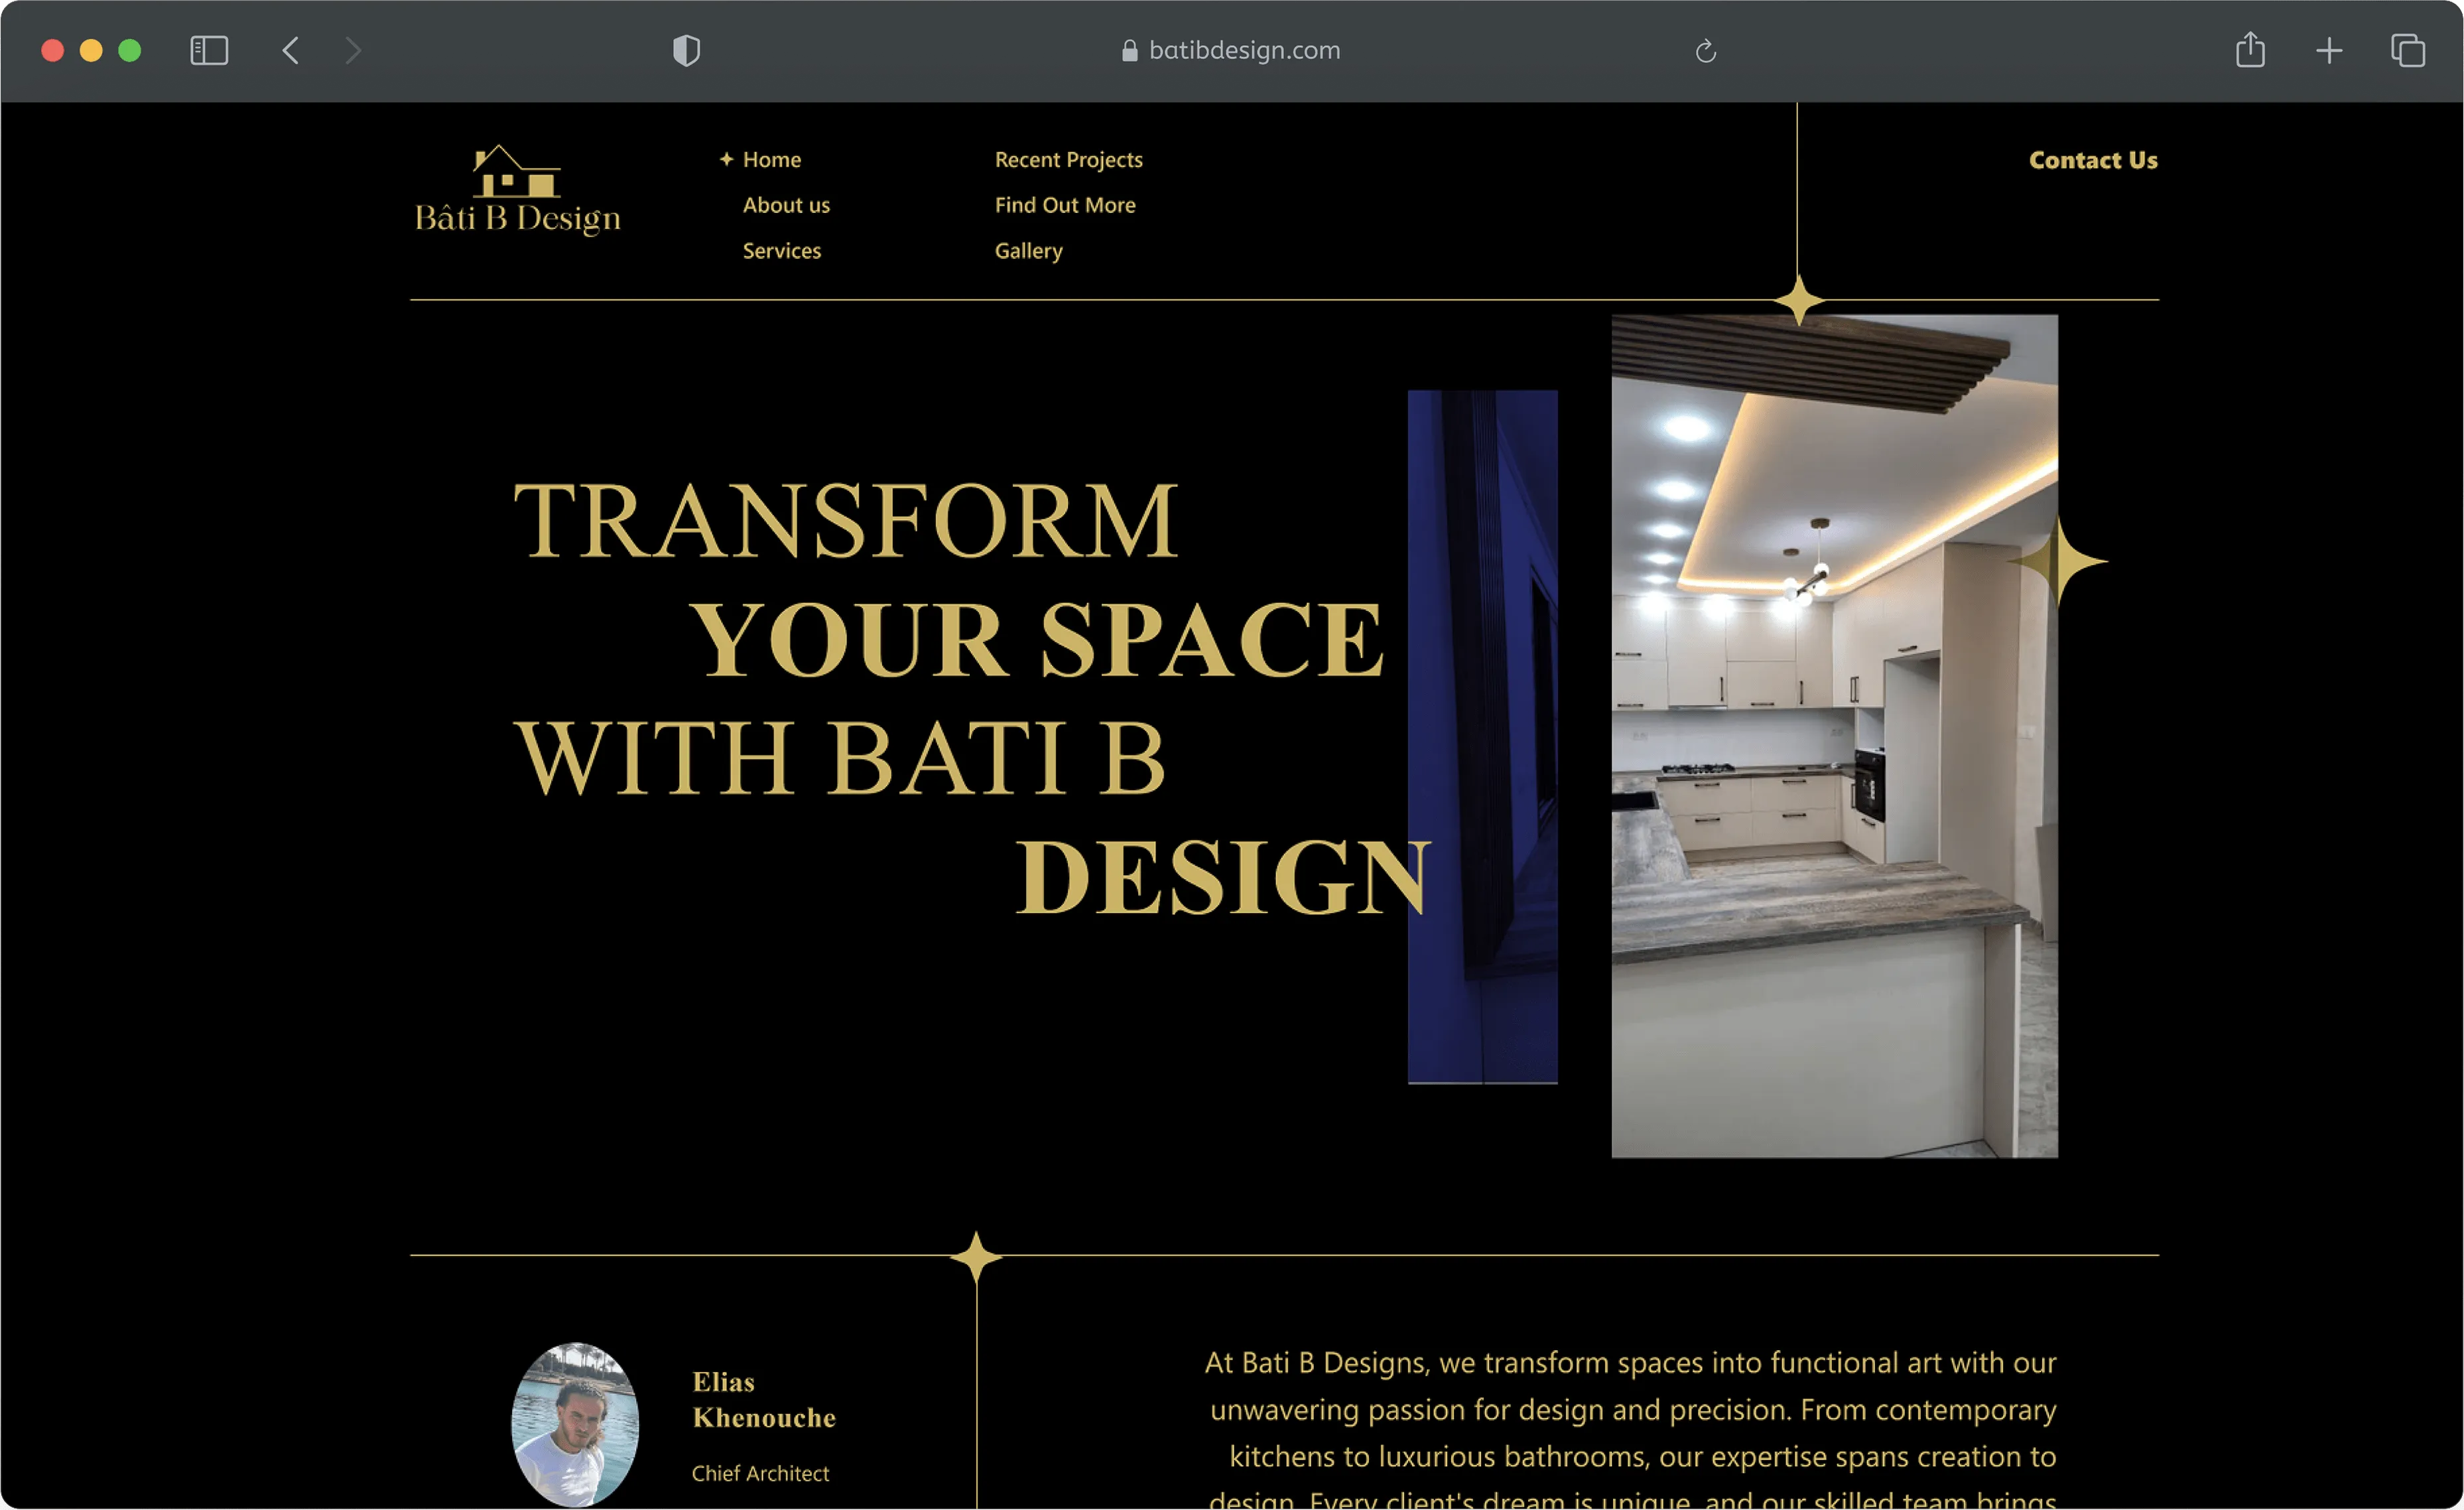Click the Contact Us link
The image size is (2464, 1510).
point(2093,159)
